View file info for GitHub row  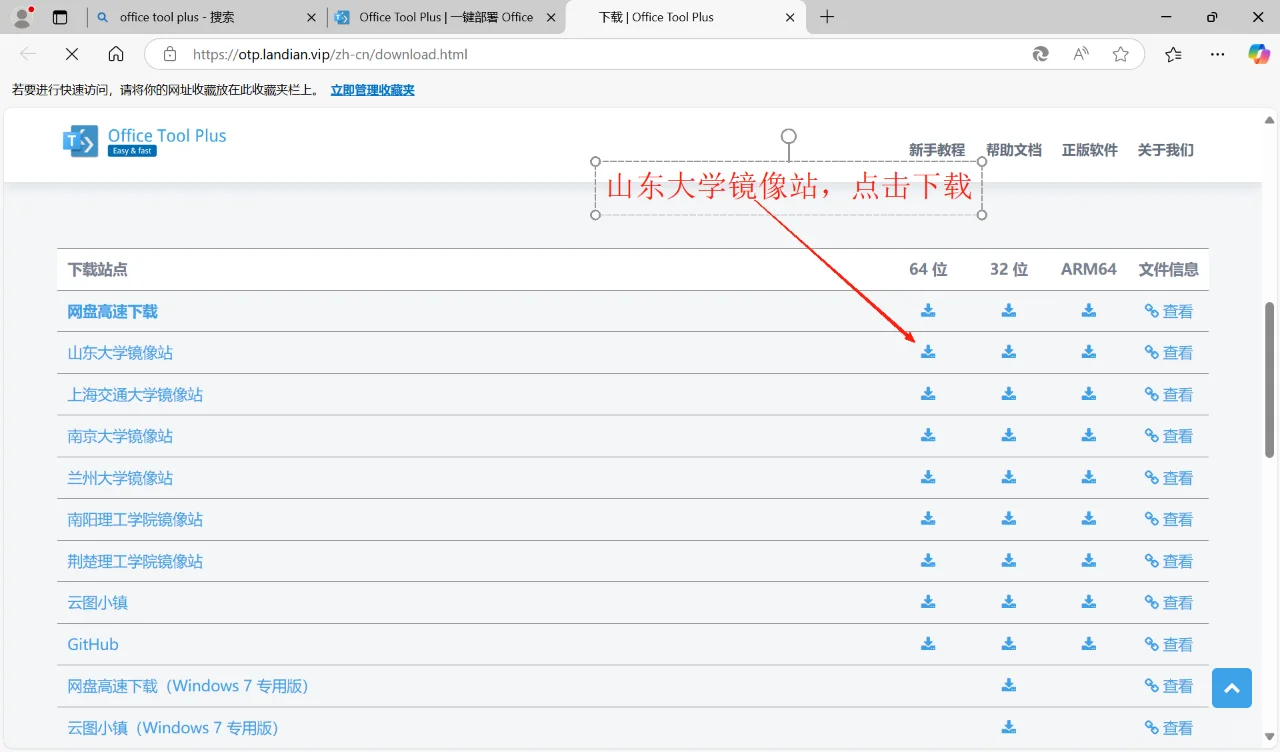coord(1169,645)
